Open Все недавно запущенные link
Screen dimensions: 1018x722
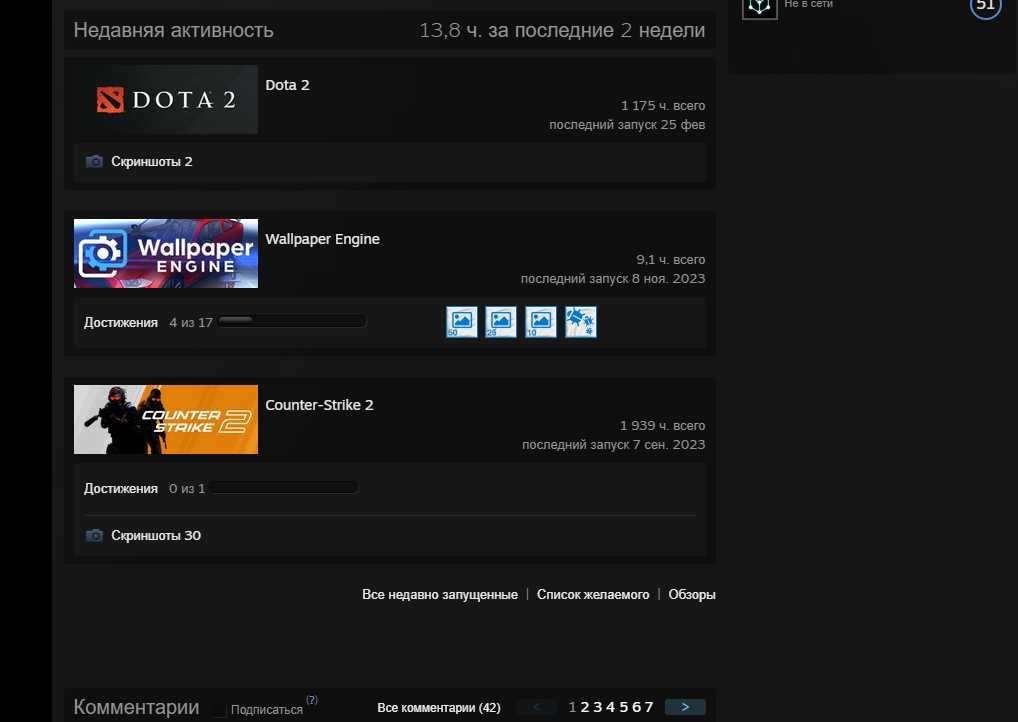(440, 595)
